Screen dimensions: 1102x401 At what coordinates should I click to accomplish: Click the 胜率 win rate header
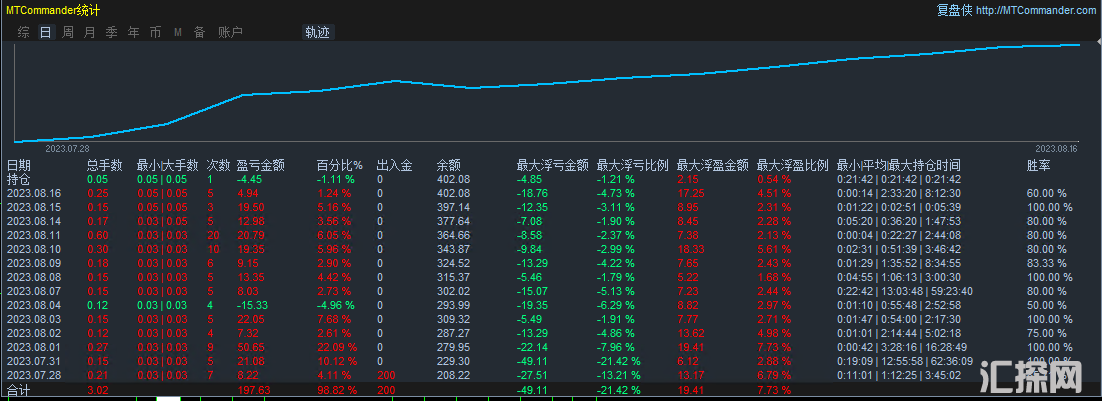tap(1038, 165)
